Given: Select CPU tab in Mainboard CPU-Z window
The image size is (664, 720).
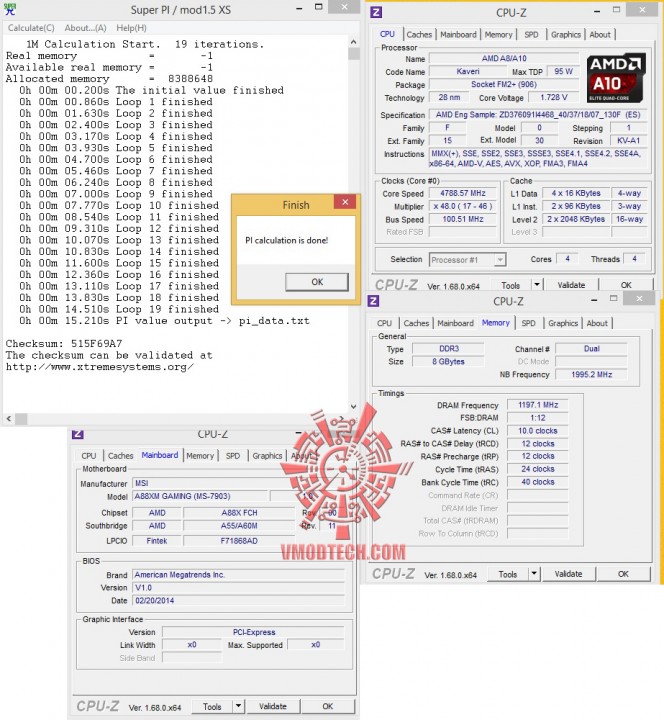Looking at the screenshot, I should tap(89, 456).
